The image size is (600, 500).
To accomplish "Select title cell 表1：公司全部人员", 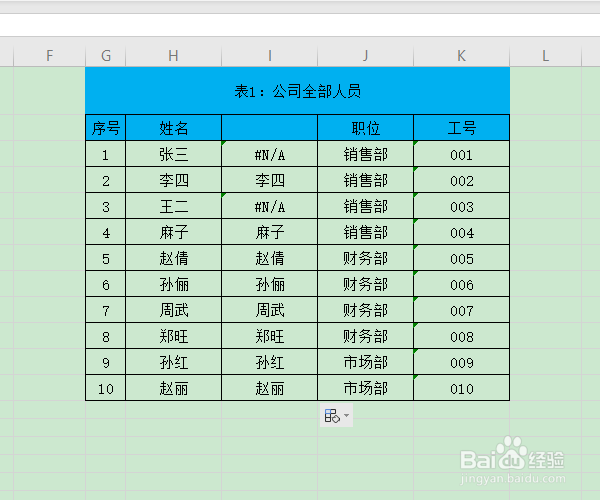I will point(297,91).
